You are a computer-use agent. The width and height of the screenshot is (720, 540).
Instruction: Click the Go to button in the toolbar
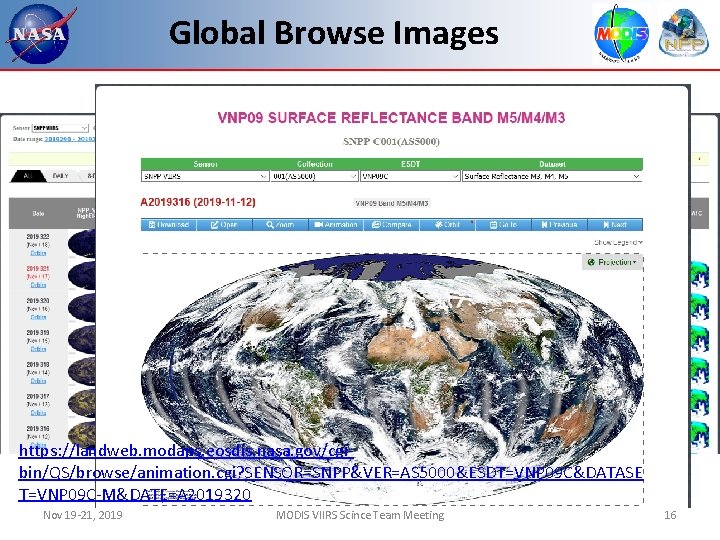point(503,225)
